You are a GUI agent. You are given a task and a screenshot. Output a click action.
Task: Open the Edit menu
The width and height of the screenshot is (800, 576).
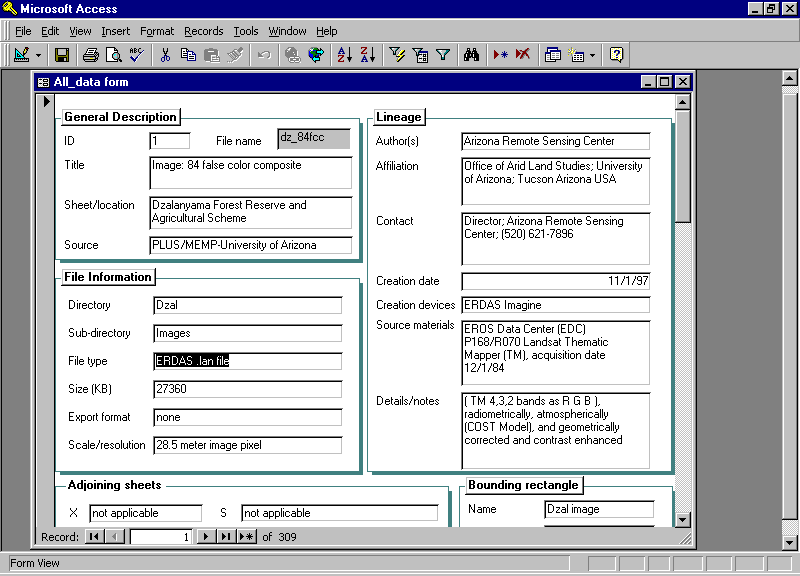(x=50, y=31)
